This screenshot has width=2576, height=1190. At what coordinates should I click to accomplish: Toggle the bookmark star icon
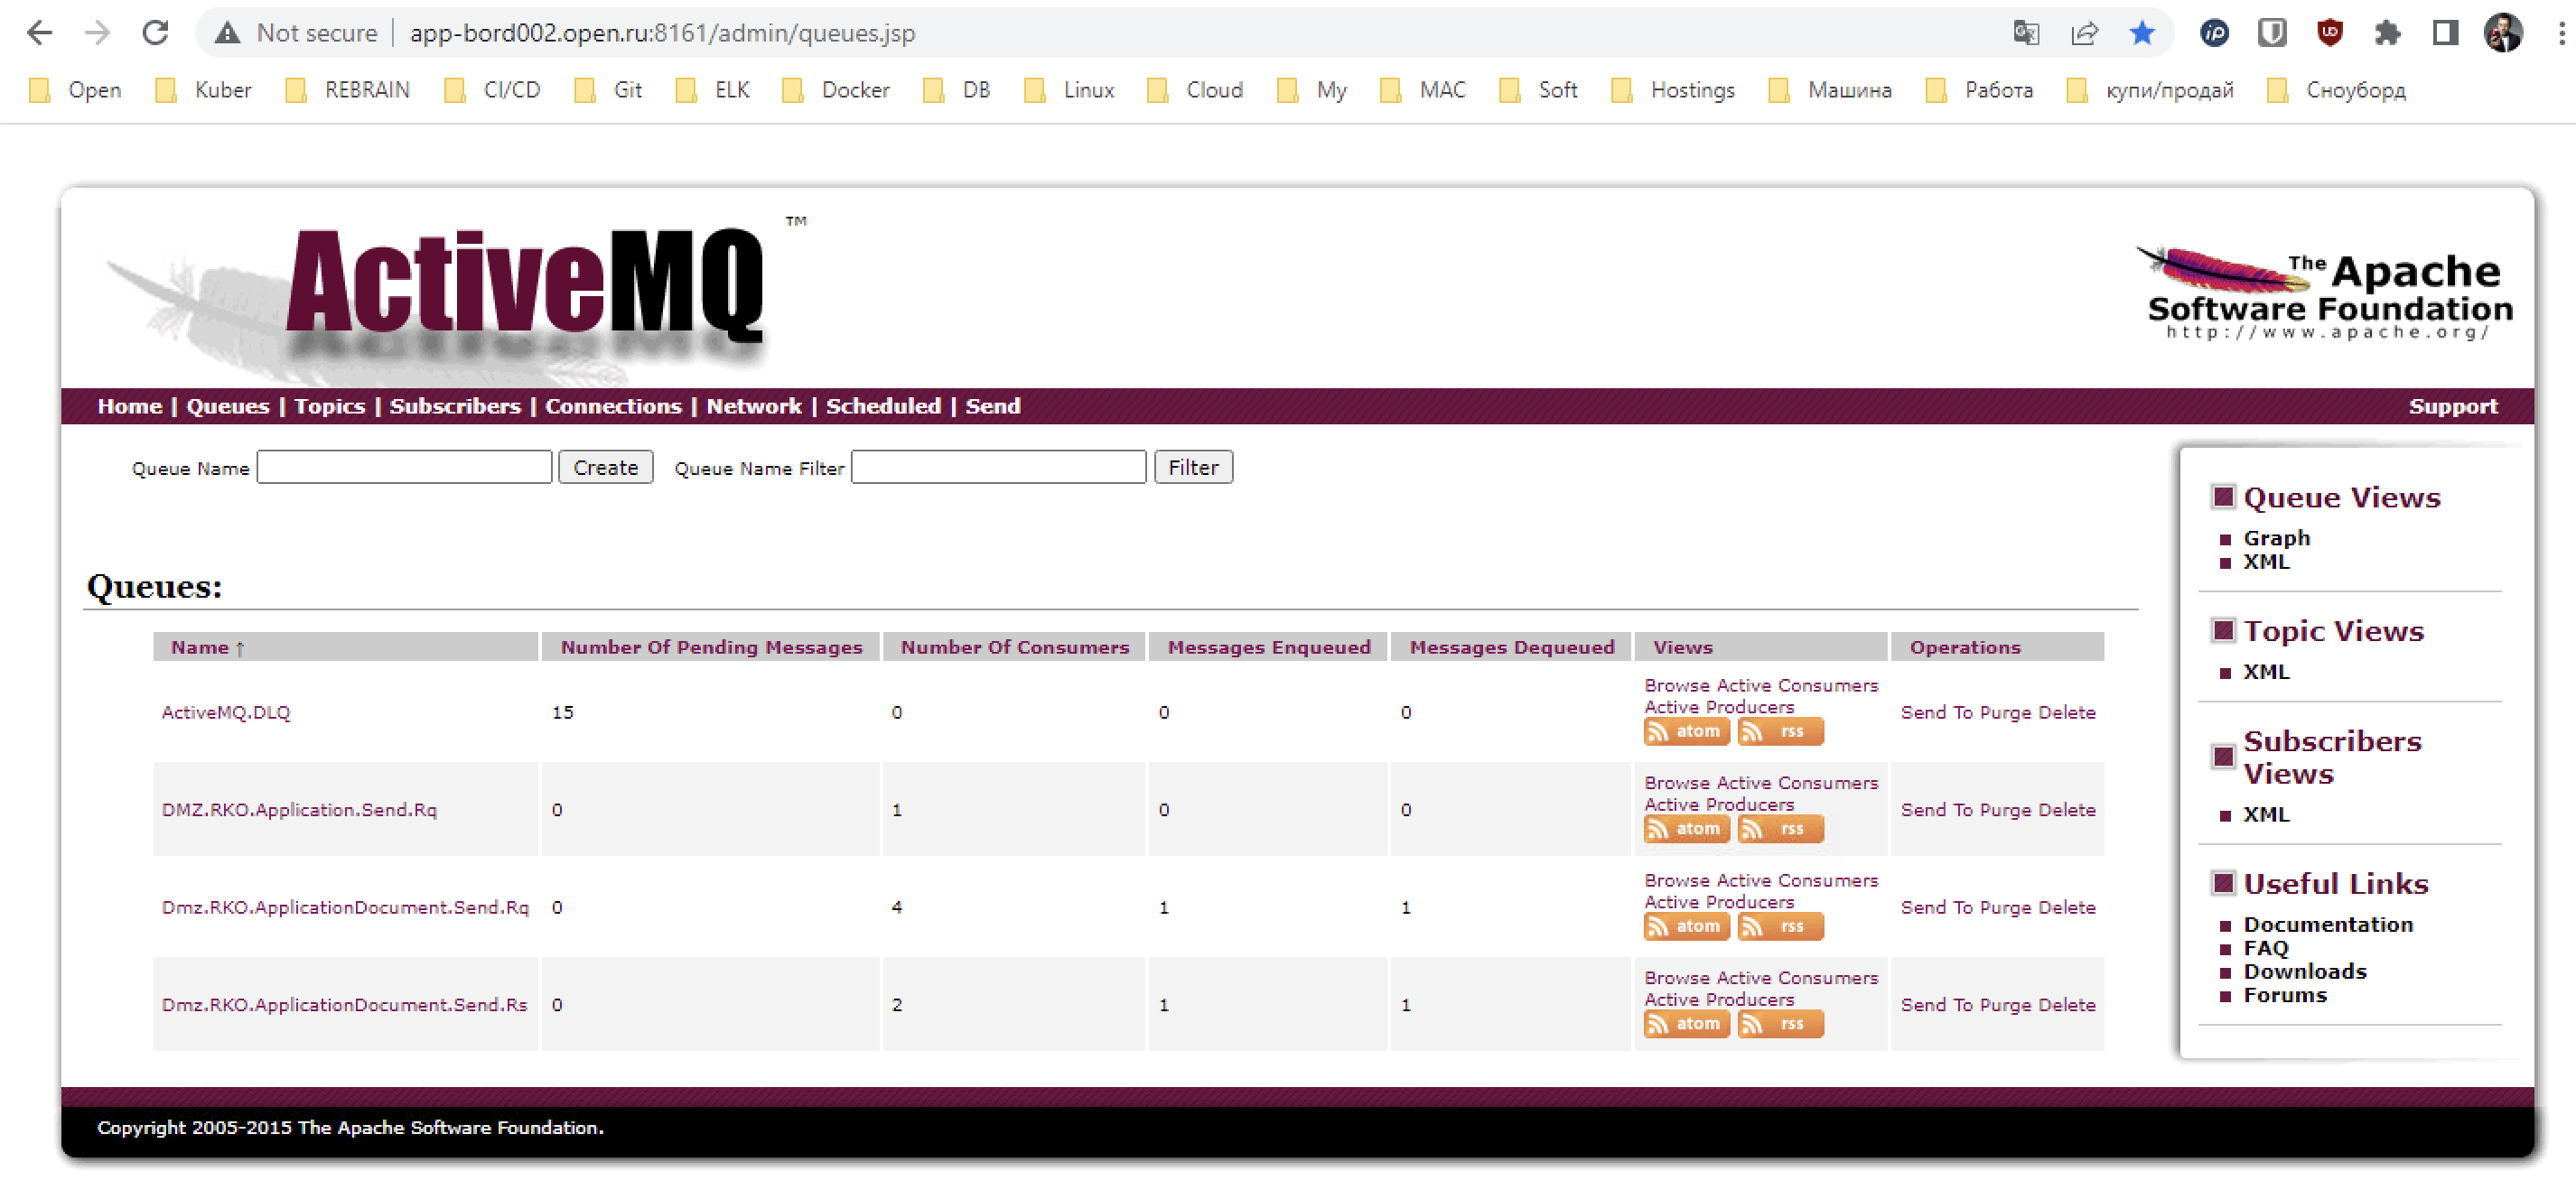click(x=2141, y=33)
